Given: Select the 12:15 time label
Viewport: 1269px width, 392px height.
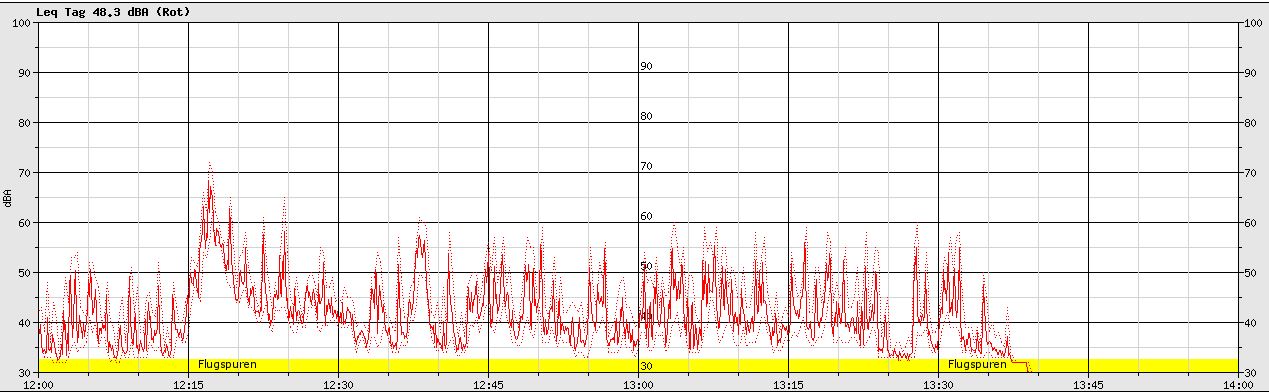Looking at the screenshot, I should click(x=188, y=384).
